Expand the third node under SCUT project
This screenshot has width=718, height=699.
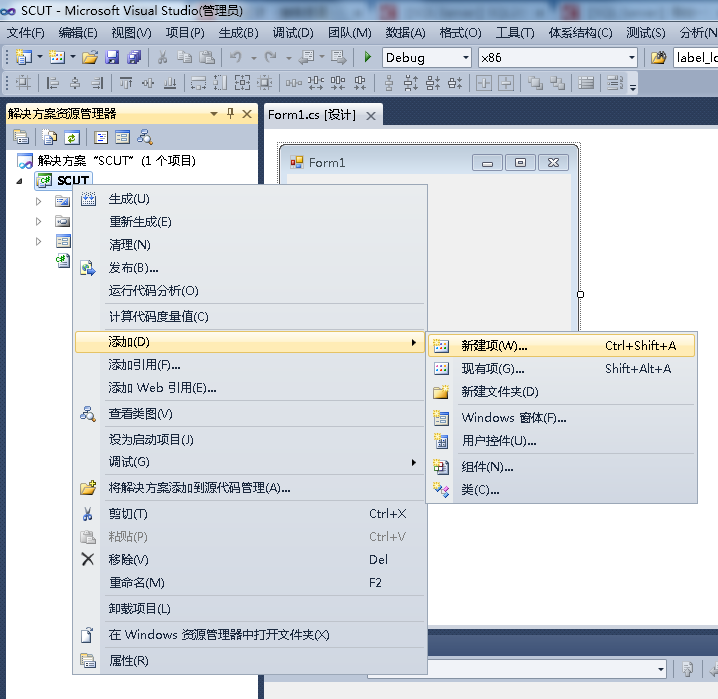tap(38, 241)
